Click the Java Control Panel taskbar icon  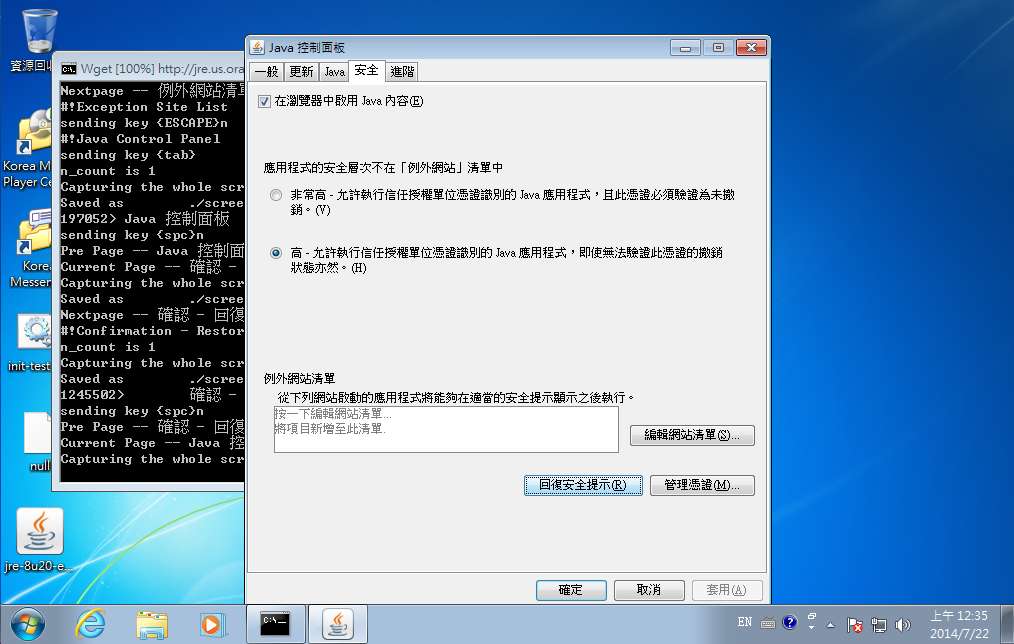[x=337, y=624]
